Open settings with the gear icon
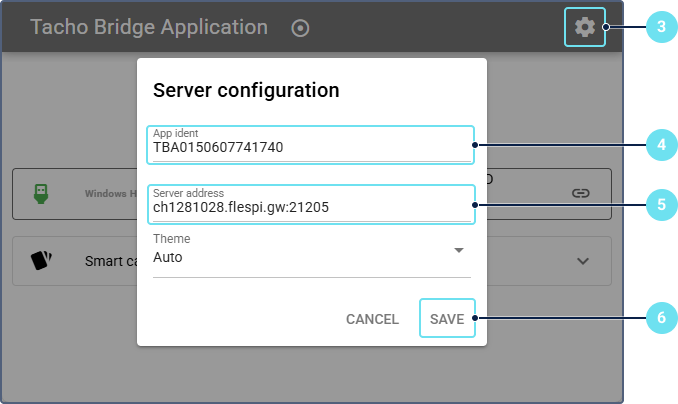 [x=585, y=27]
